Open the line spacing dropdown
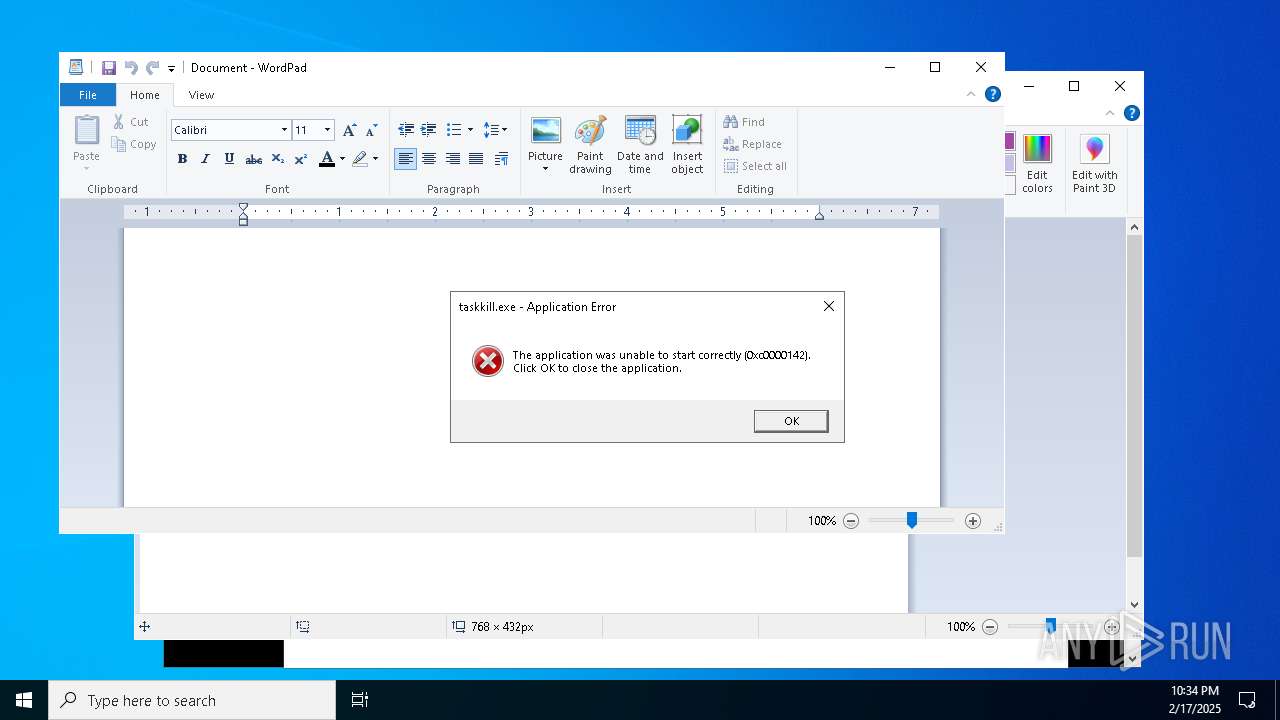 point(495,130)
